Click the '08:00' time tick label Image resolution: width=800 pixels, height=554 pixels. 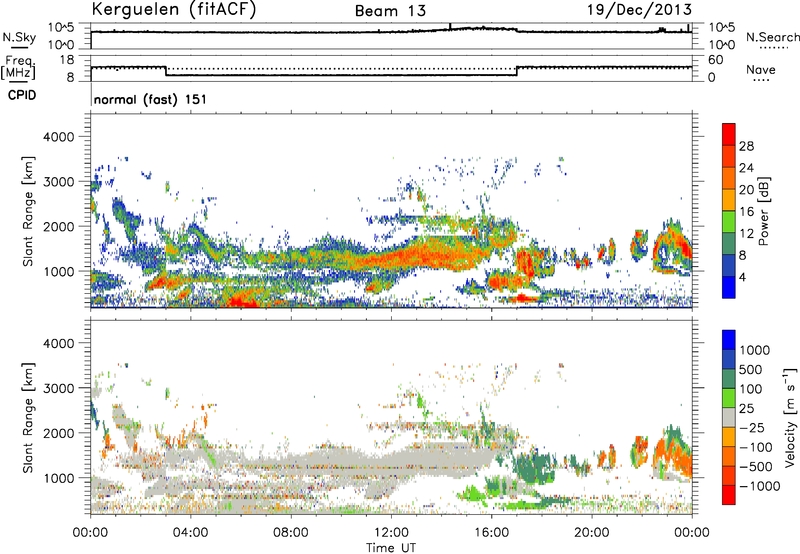tap(291, 533)
